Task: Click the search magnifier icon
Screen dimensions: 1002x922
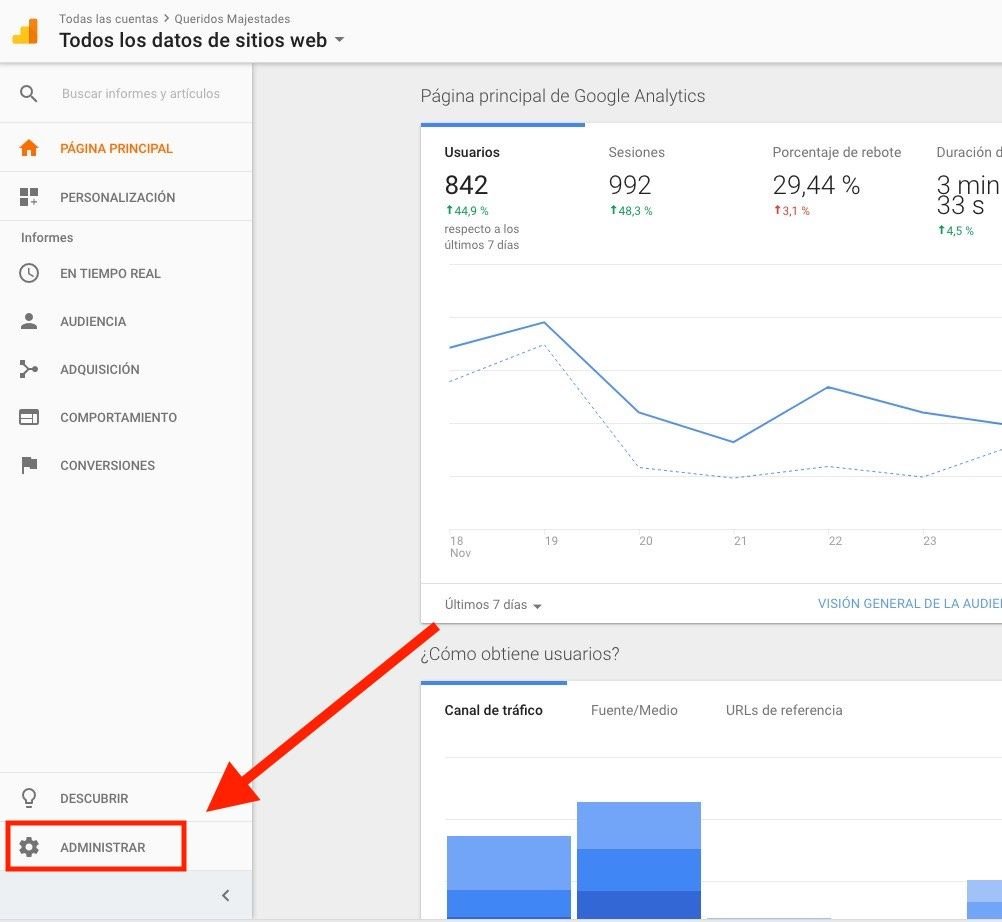Action: 28,94
